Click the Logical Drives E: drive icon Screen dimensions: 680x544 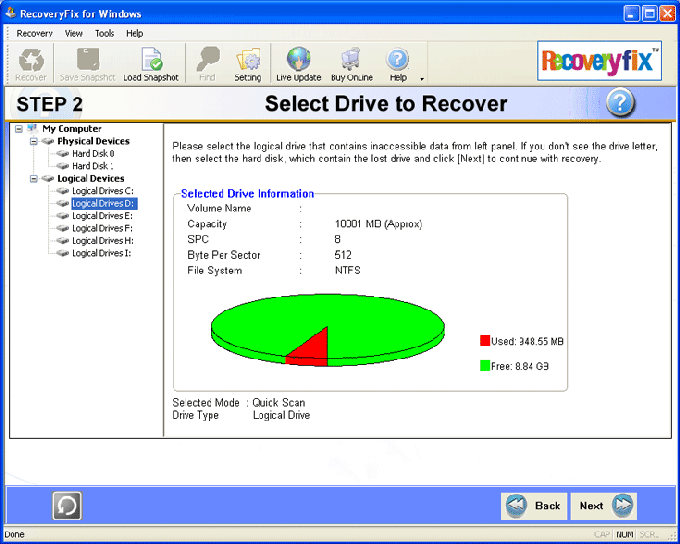pos(63,216)
